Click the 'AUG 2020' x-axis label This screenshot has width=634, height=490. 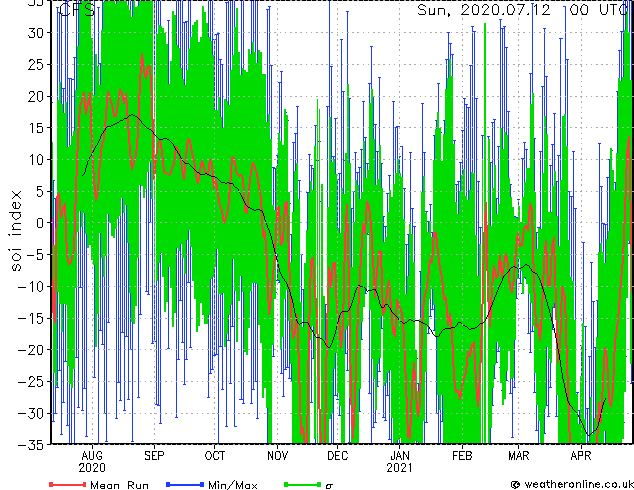92,462
